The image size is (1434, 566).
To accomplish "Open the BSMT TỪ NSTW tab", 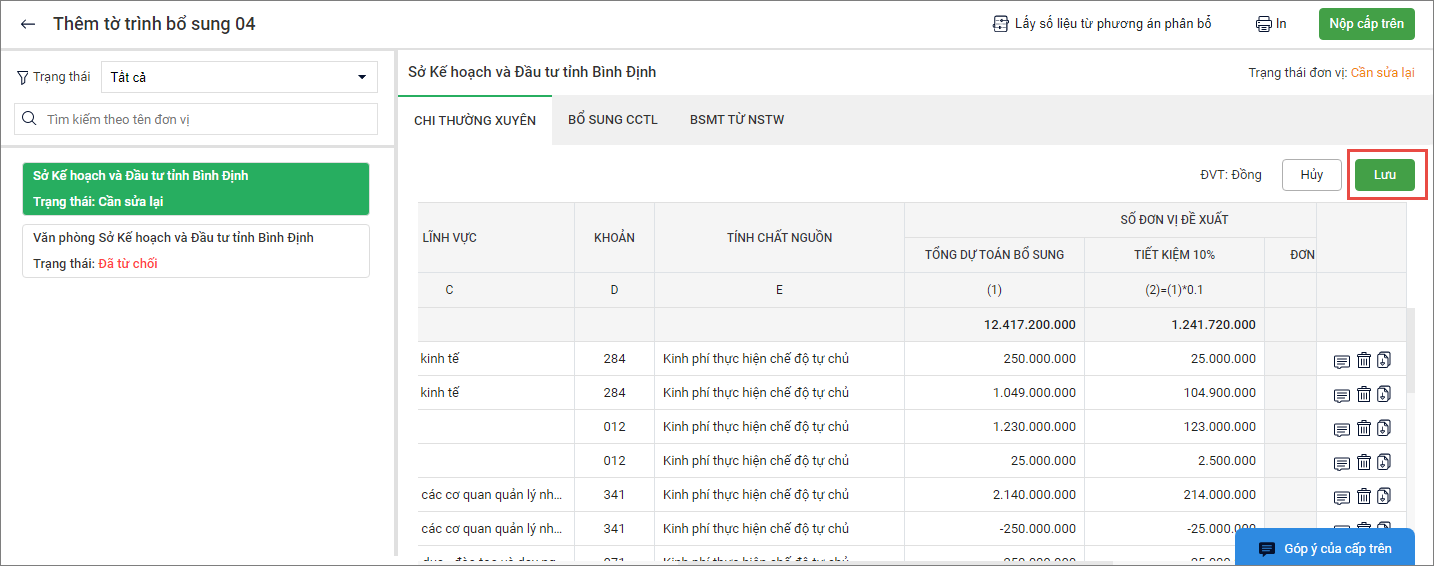I will [x=736, y=120].
